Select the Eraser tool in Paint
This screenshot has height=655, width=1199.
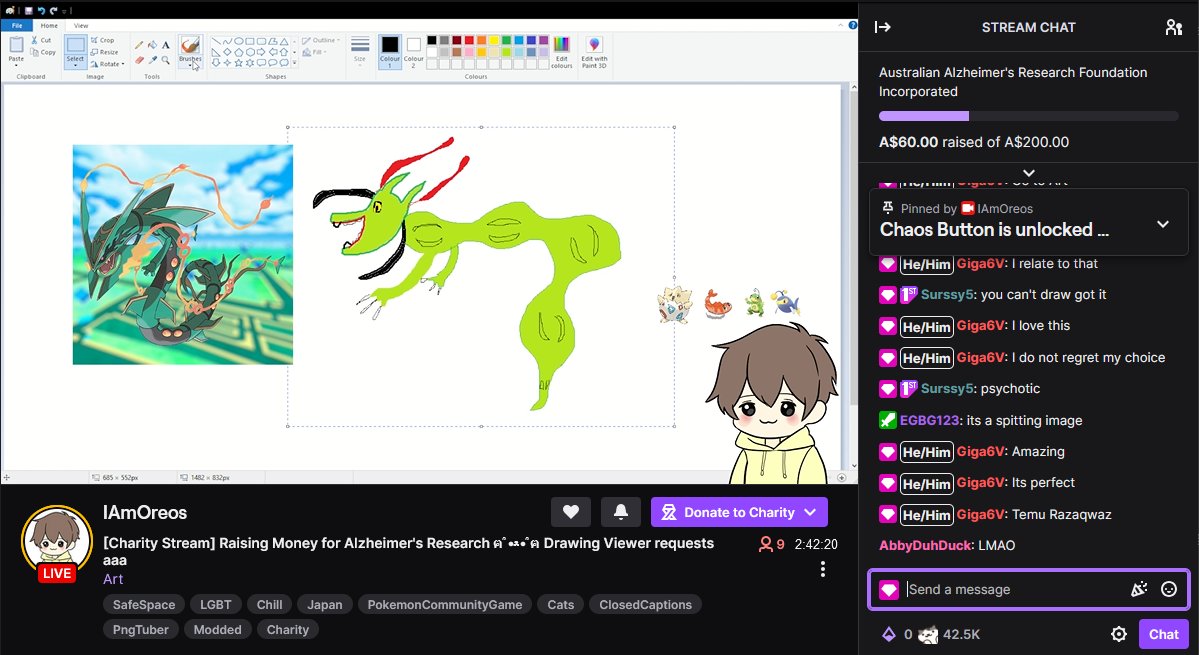tap(138, 60)
